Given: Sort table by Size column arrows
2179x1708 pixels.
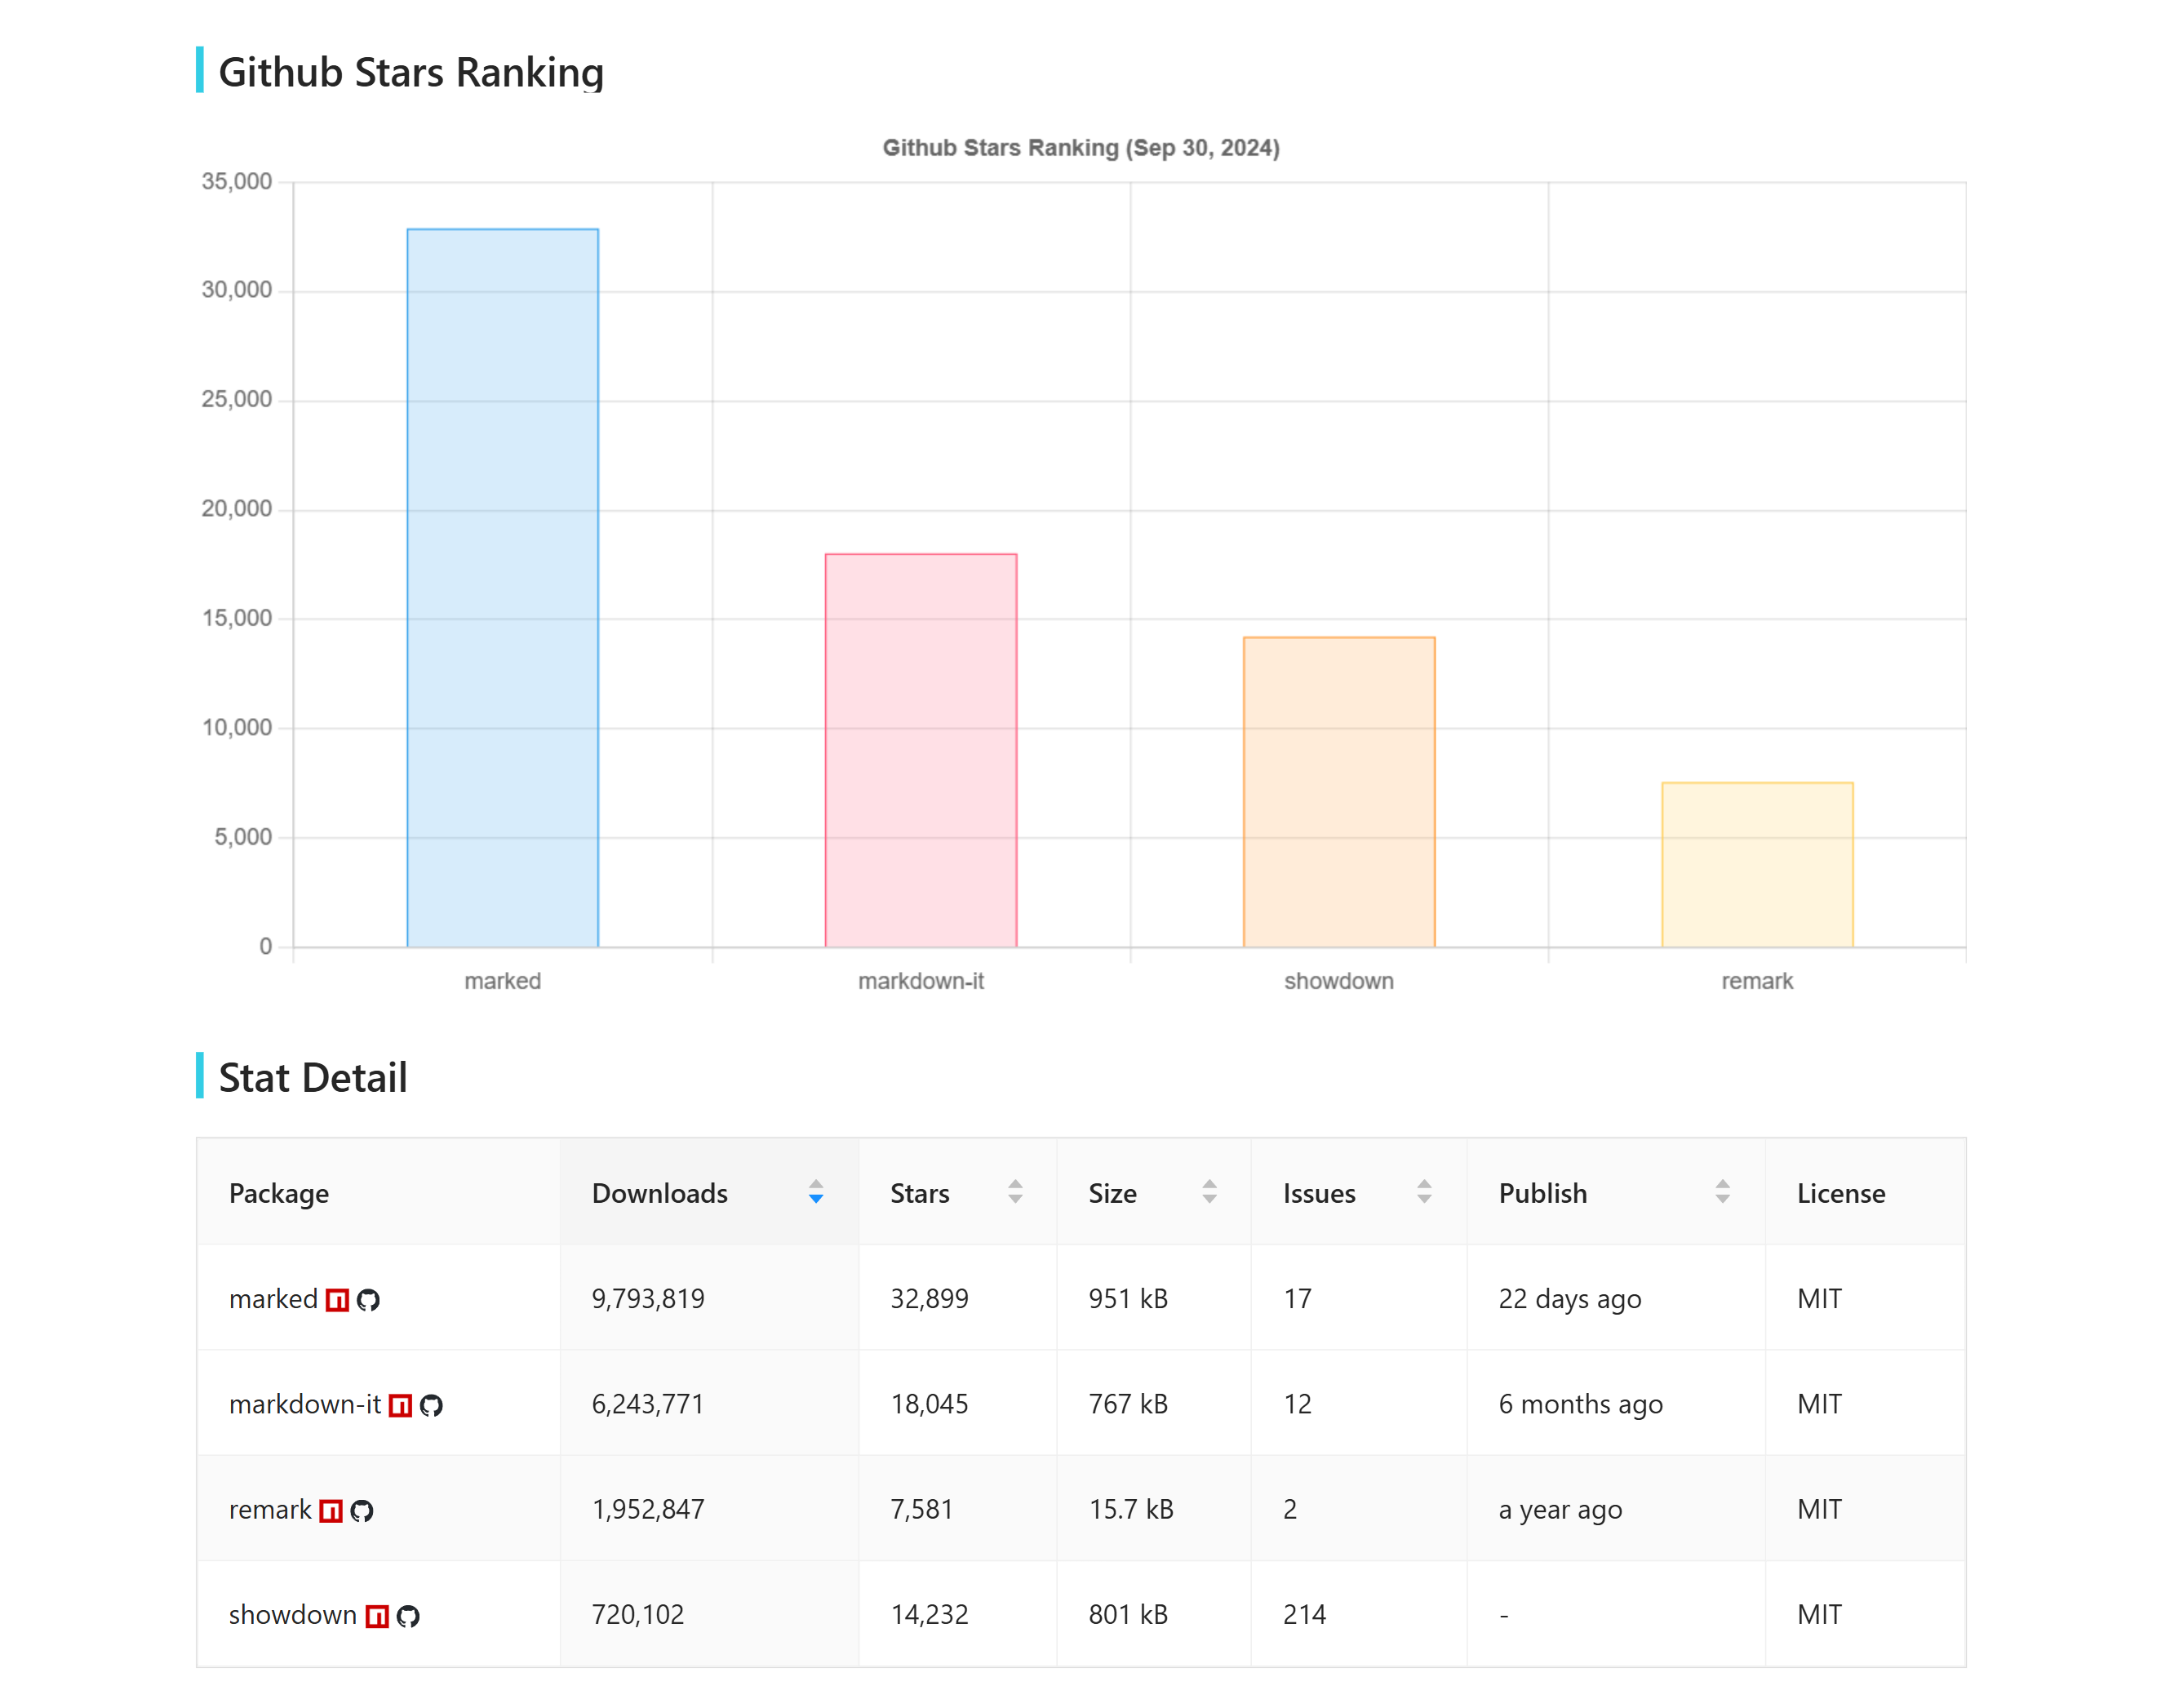Looking at the screenshot, I should pos(1209,1192).
